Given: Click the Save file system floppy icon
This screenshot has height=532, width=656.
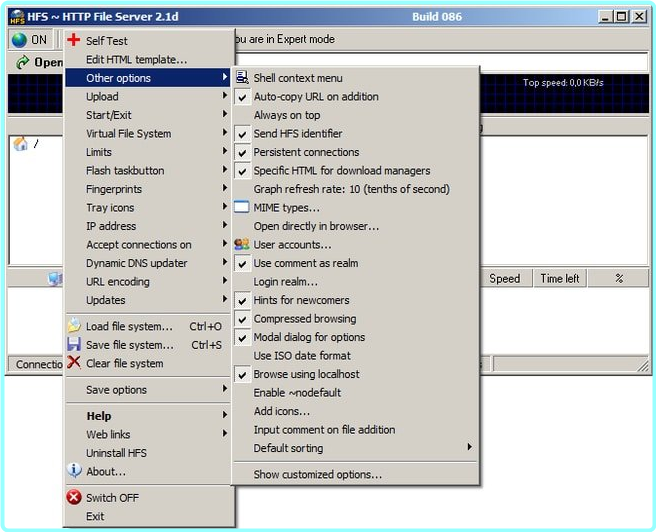Looking at the screenshot, I should coord(73,345).
